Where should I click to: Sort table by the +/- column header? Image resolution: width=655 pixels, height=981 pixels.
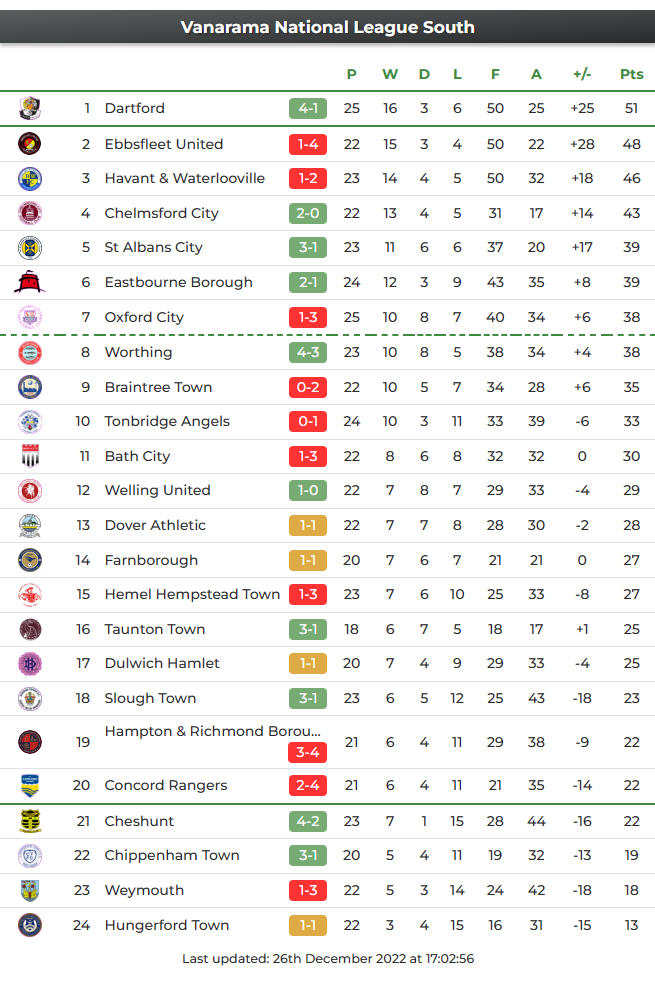(x=582, y=74)
